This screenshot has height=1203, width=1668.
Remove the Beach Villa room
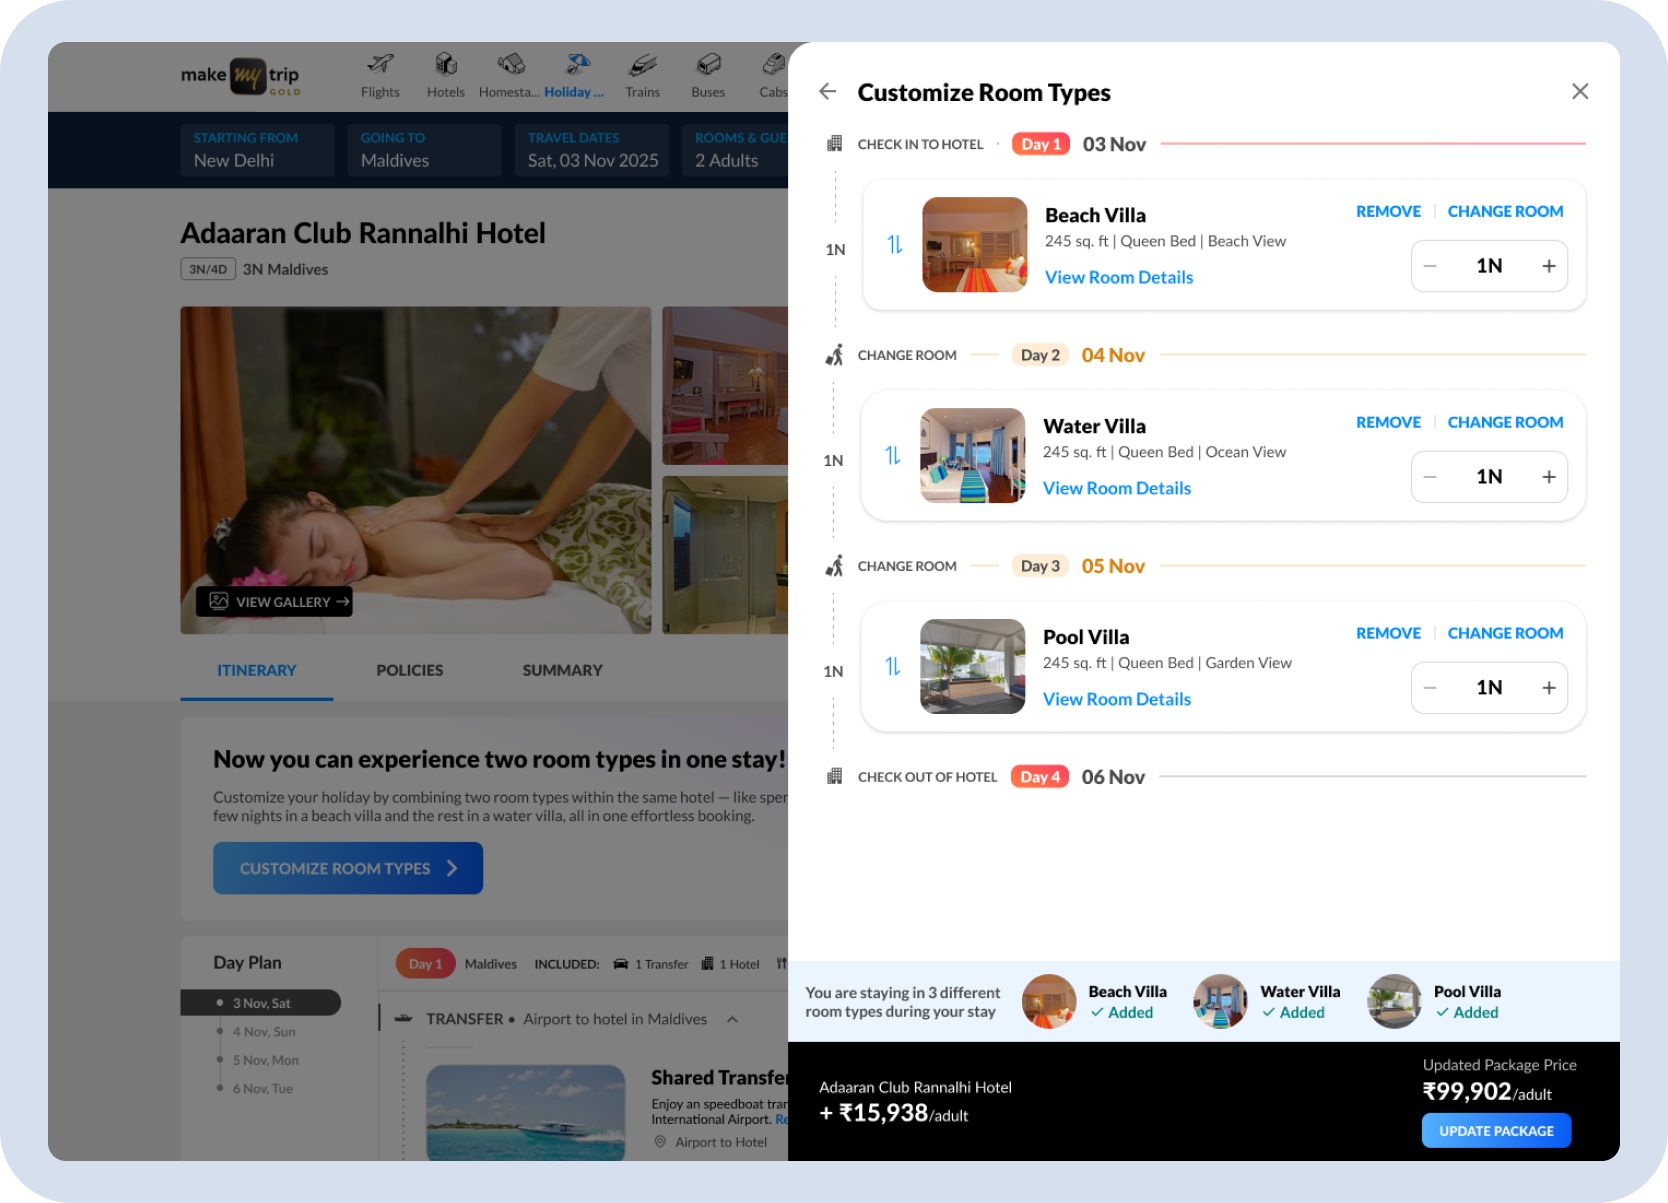coord(1388,212)
